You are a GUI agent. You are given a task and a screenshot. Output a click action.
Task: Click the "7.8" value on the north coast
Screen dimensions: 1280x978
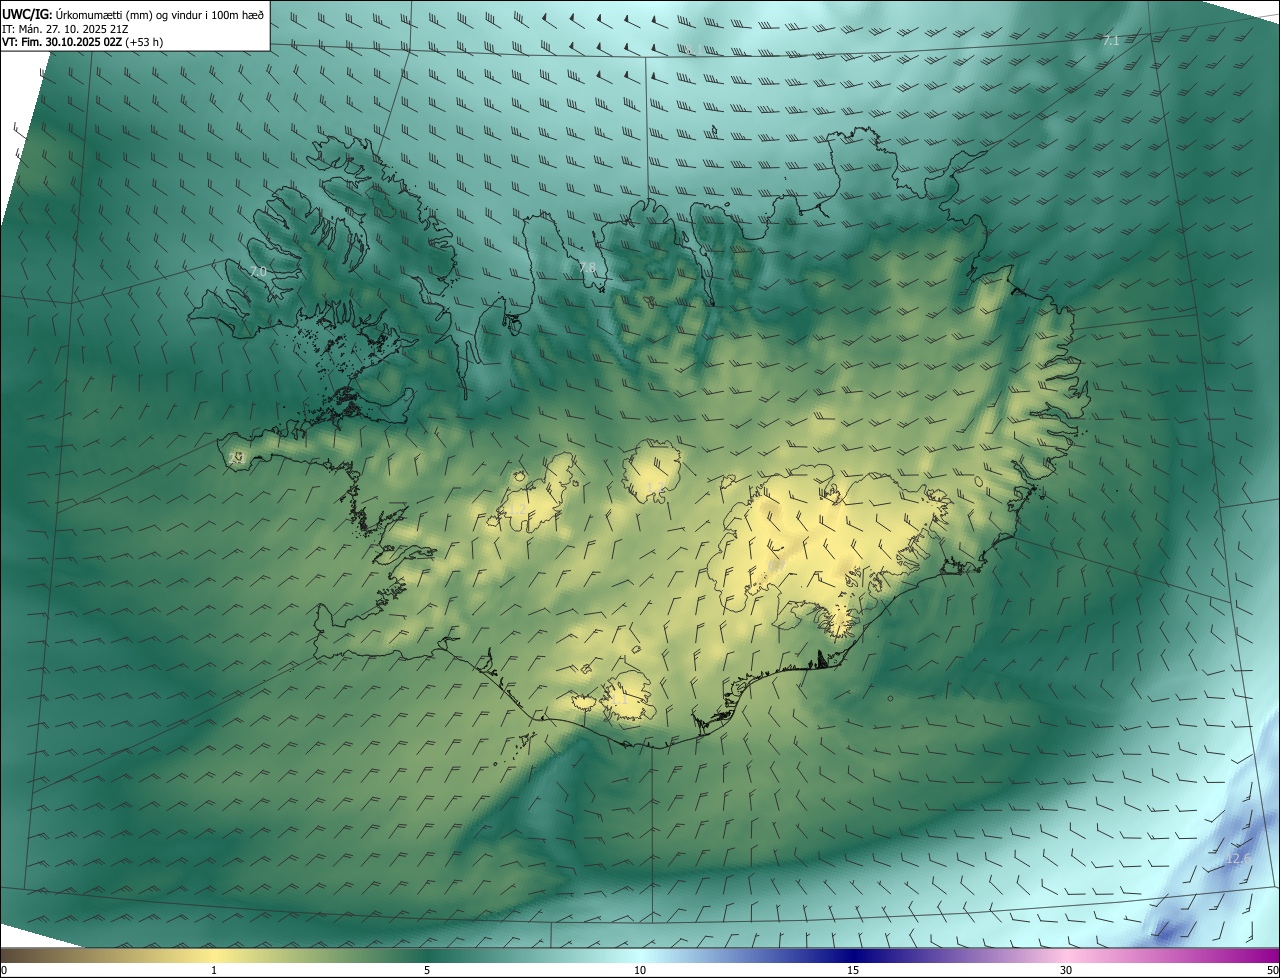[587, 267]
